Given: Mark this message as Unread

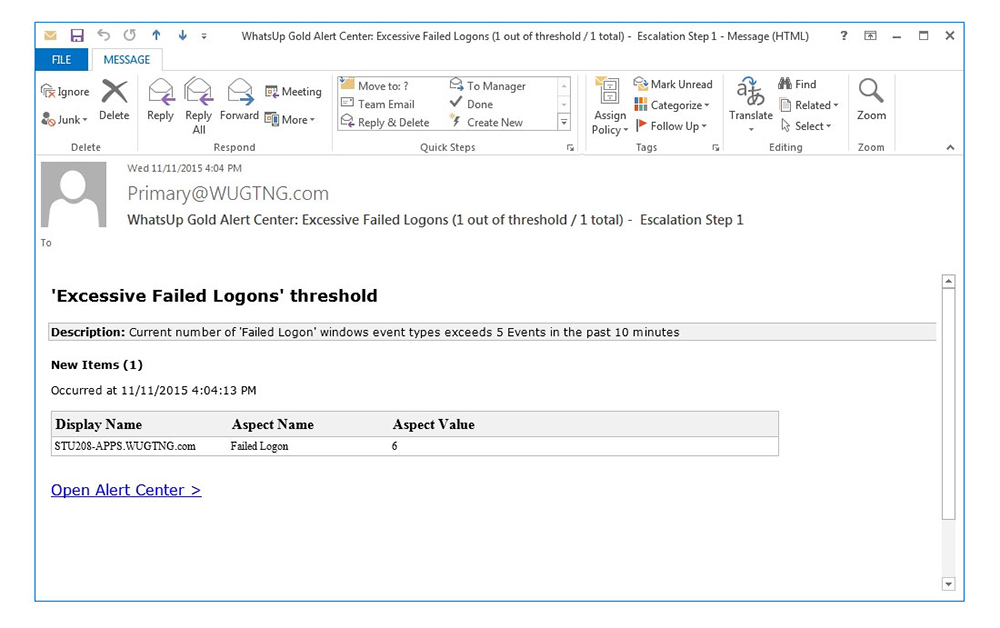Looking at the screenshot, I should point(673,84).
